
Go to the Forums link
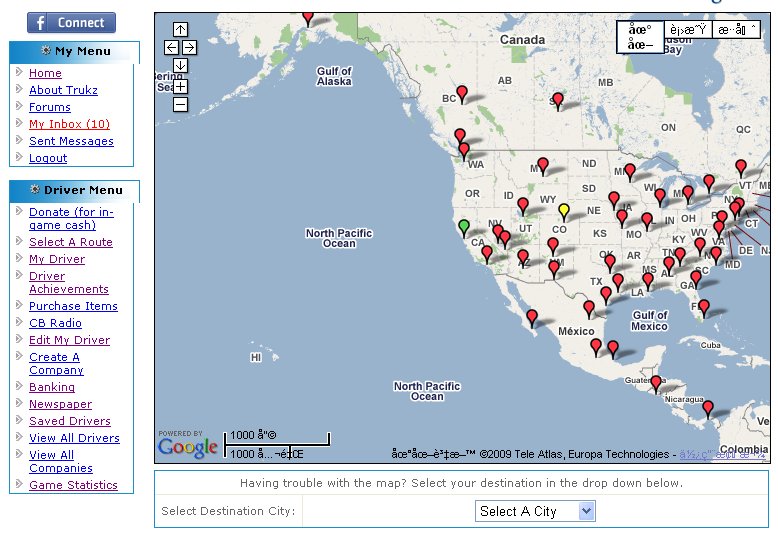pos(50,107)
